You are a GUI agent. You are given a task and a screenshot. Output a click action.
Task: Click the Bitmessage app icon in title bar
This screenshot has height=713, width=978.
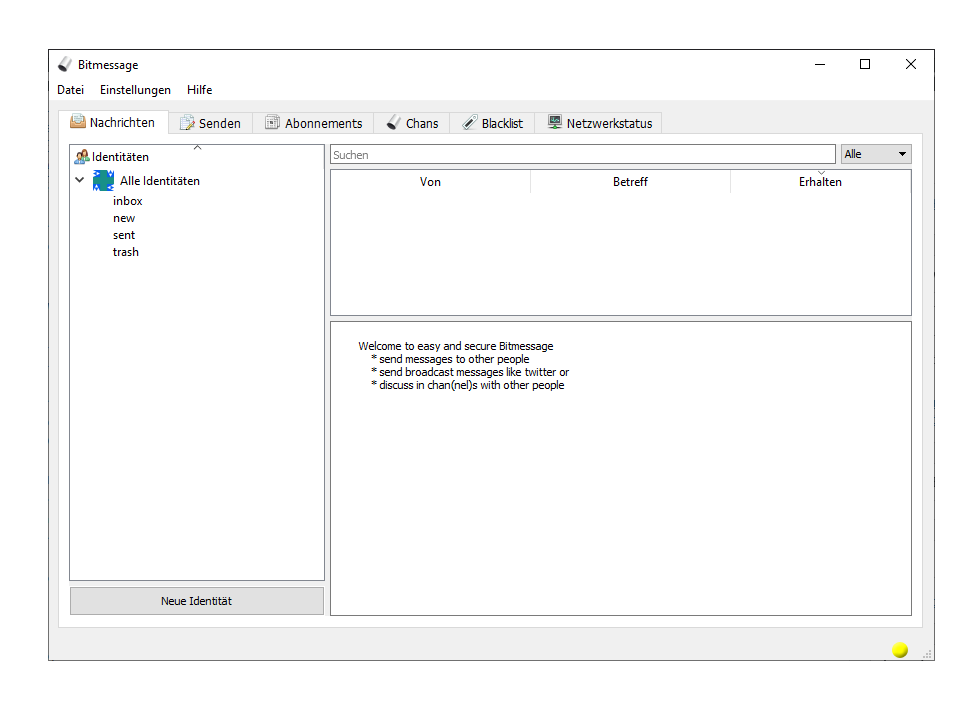point(65,64)
